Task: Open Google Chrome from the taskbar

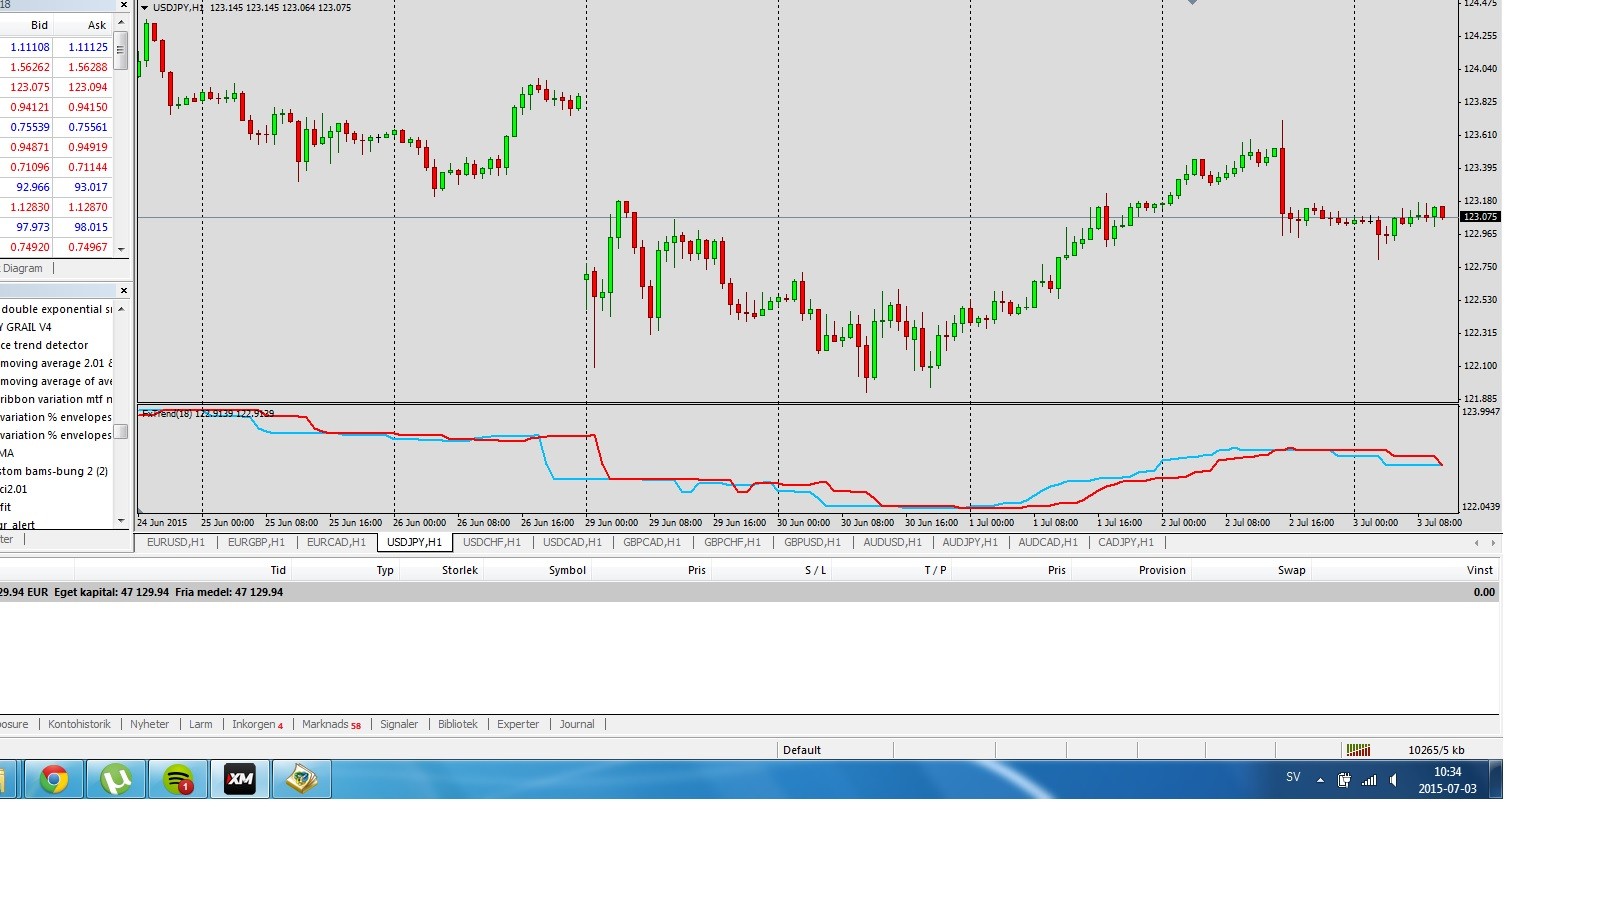Action: 54,779
